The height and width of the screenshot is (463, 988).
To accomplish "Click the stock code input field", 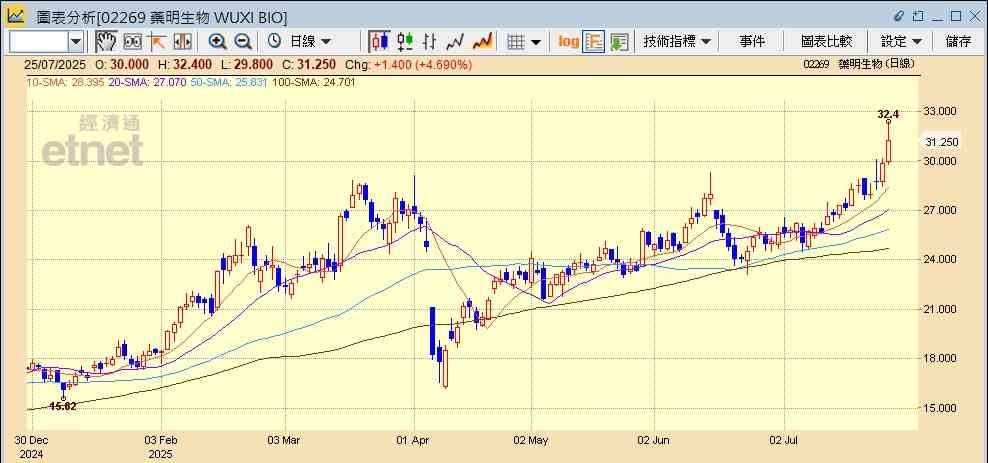I will [x=39, y=42].
